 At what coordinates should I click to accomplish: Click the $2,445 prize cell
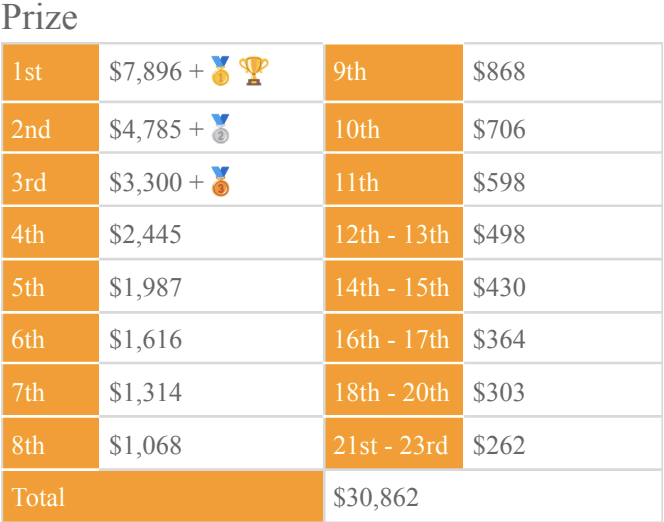[146, 235]
